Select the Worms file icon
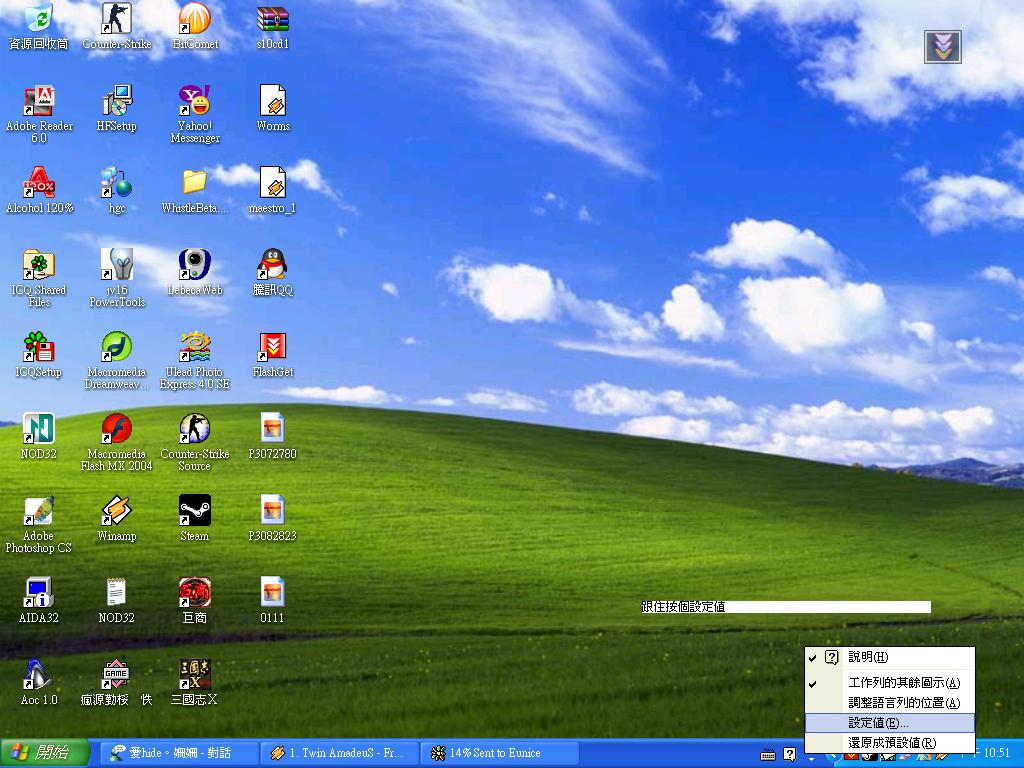This screenshot has height=768, width=1024. pos(273,108)
